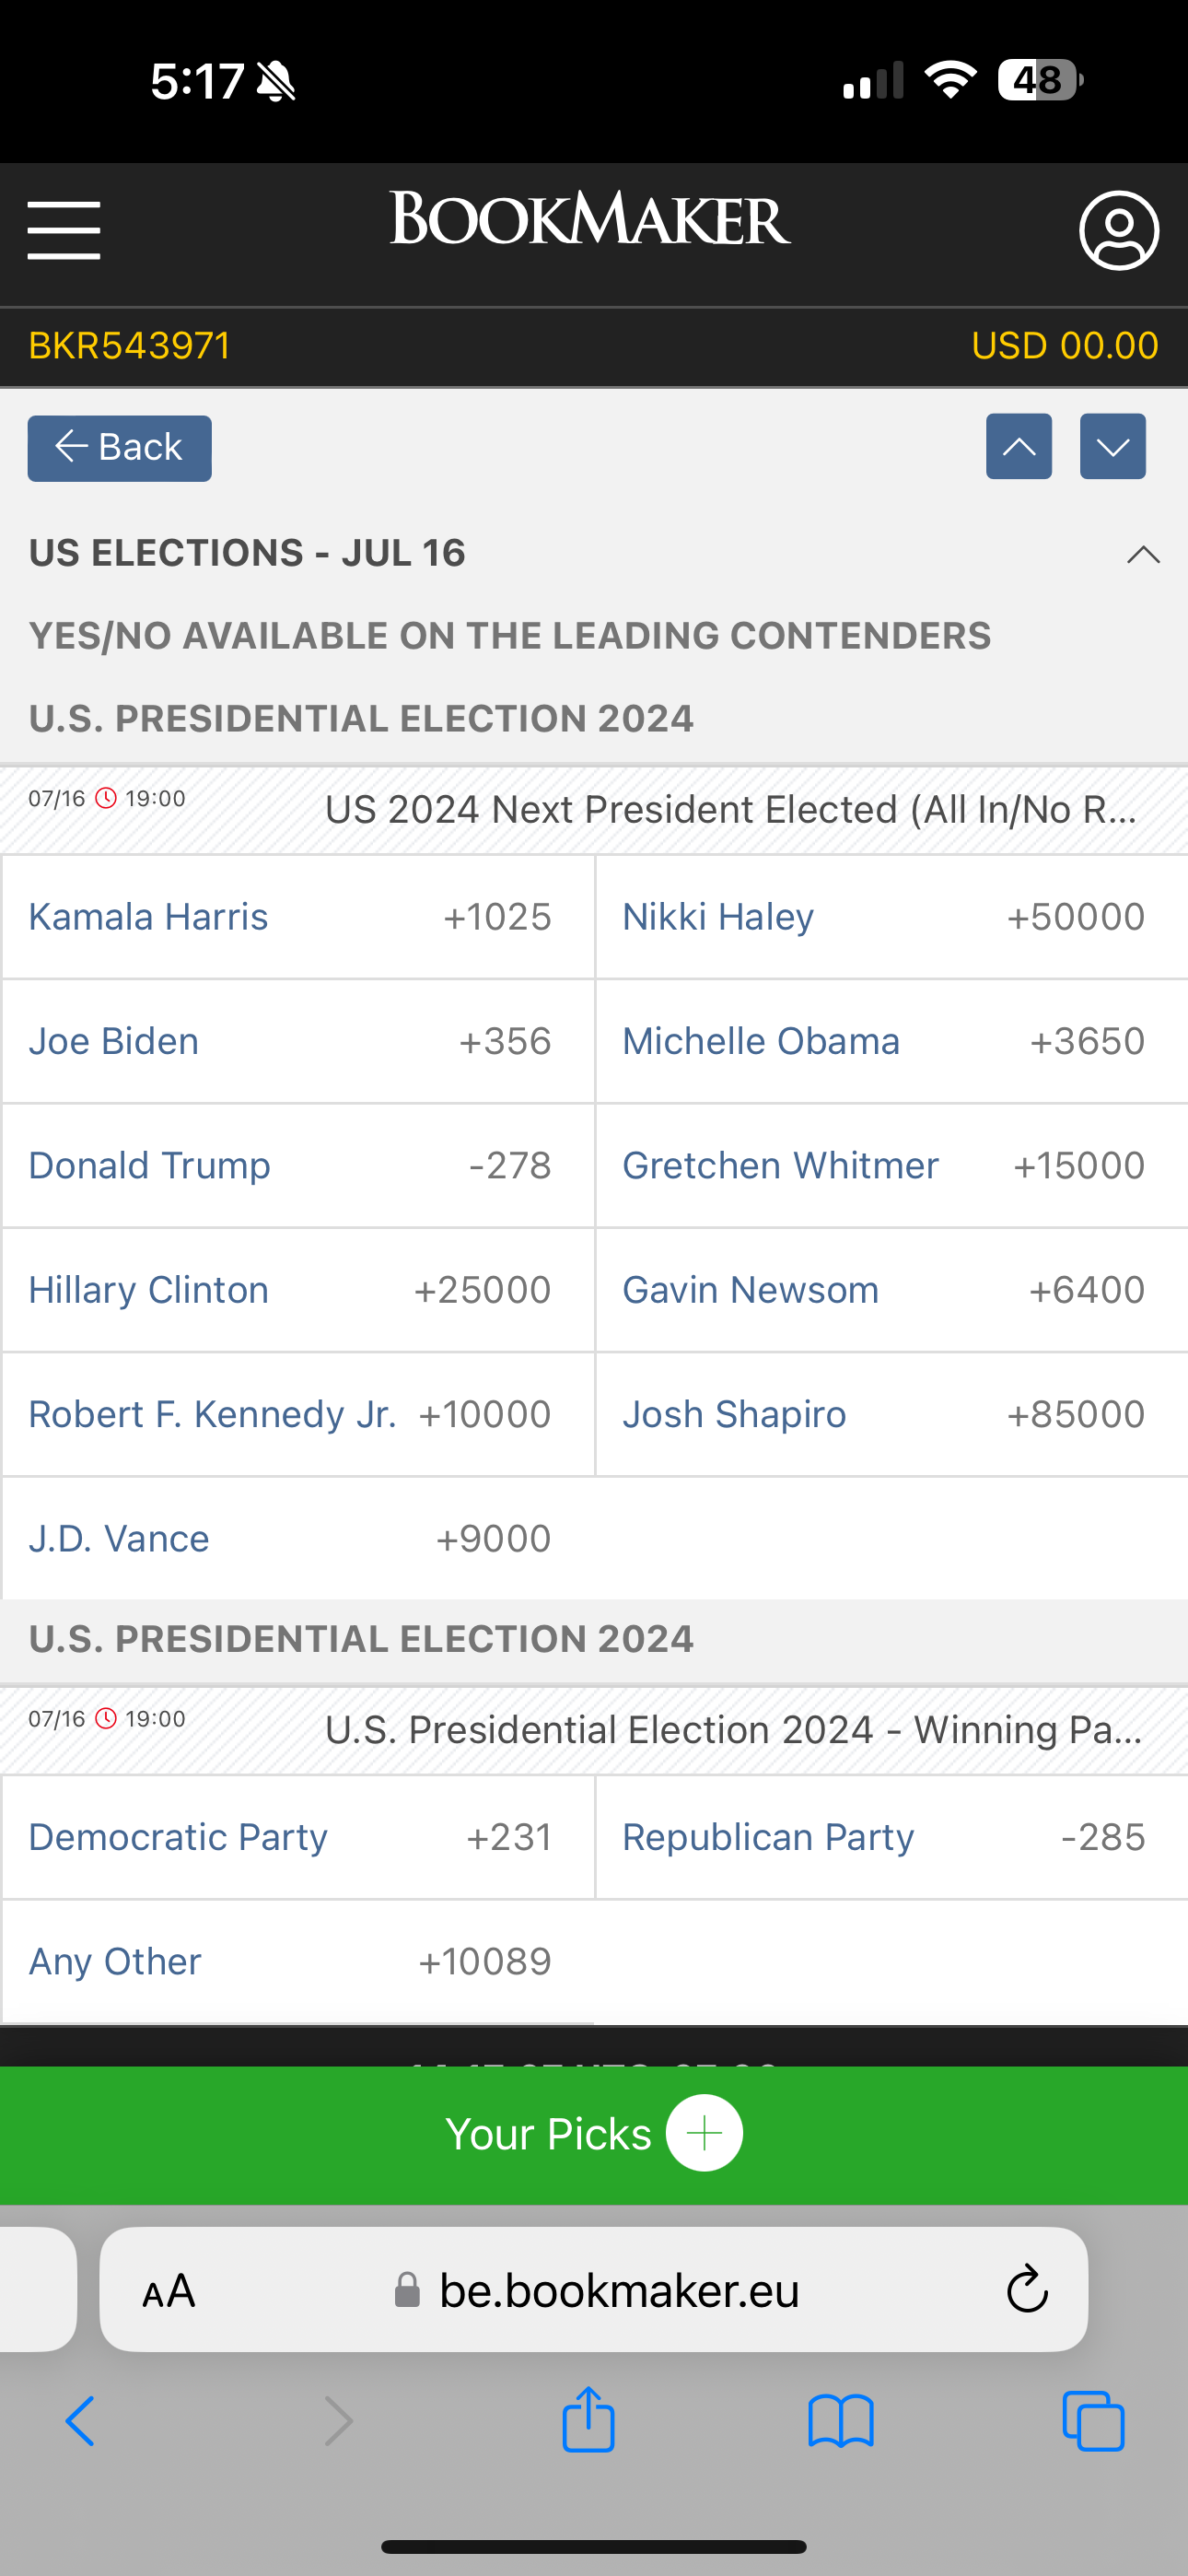This screenshot has height=2576, width=1188.
Task: Tap the Back button
Action: 119,447
